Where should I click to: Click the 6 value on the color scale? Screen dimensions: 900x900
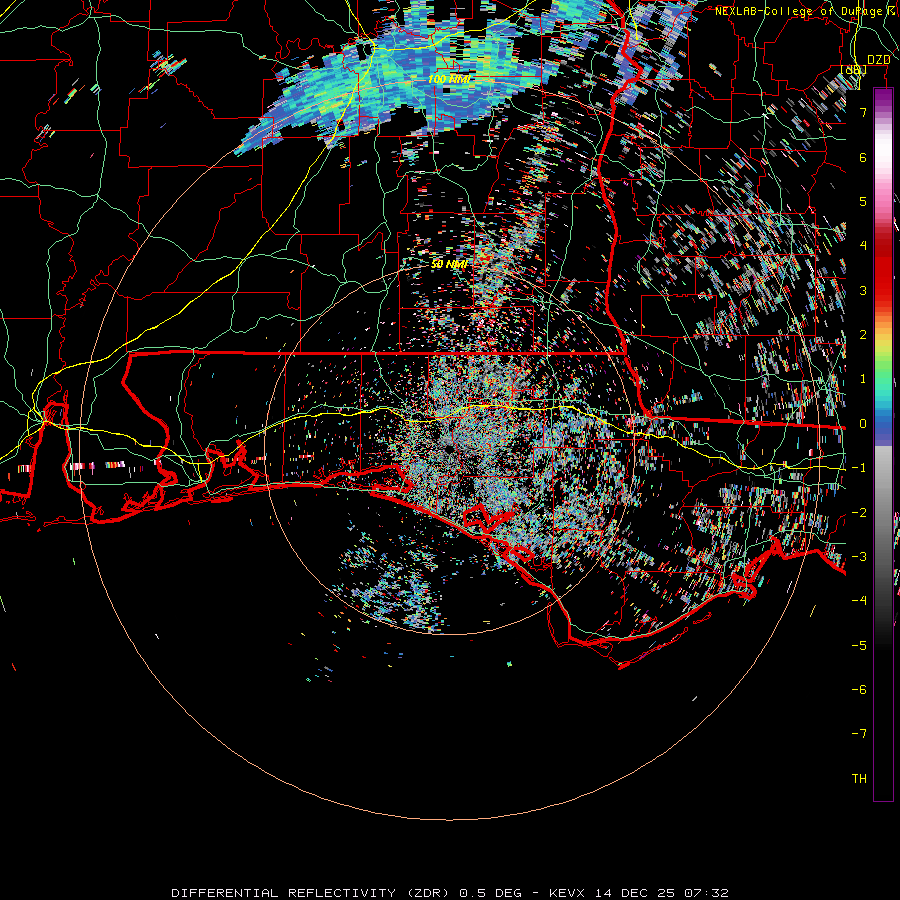tap(863, 157)
